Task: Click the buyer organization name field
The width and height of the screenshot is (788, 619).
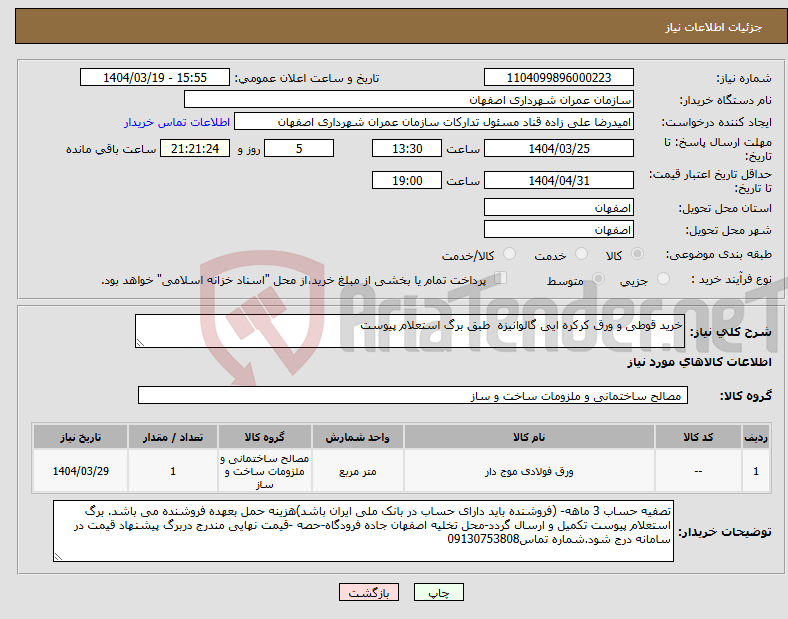Action: (409, 99)
